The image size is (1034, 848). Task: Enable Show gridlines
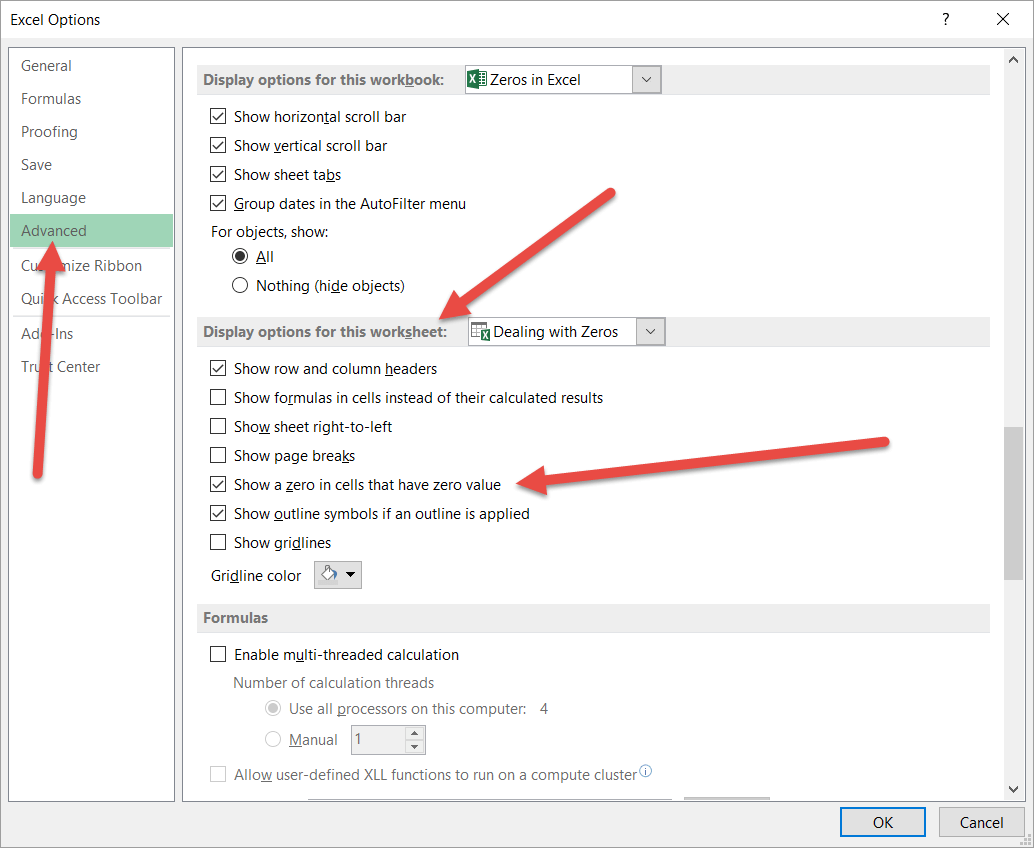(218, 542)
